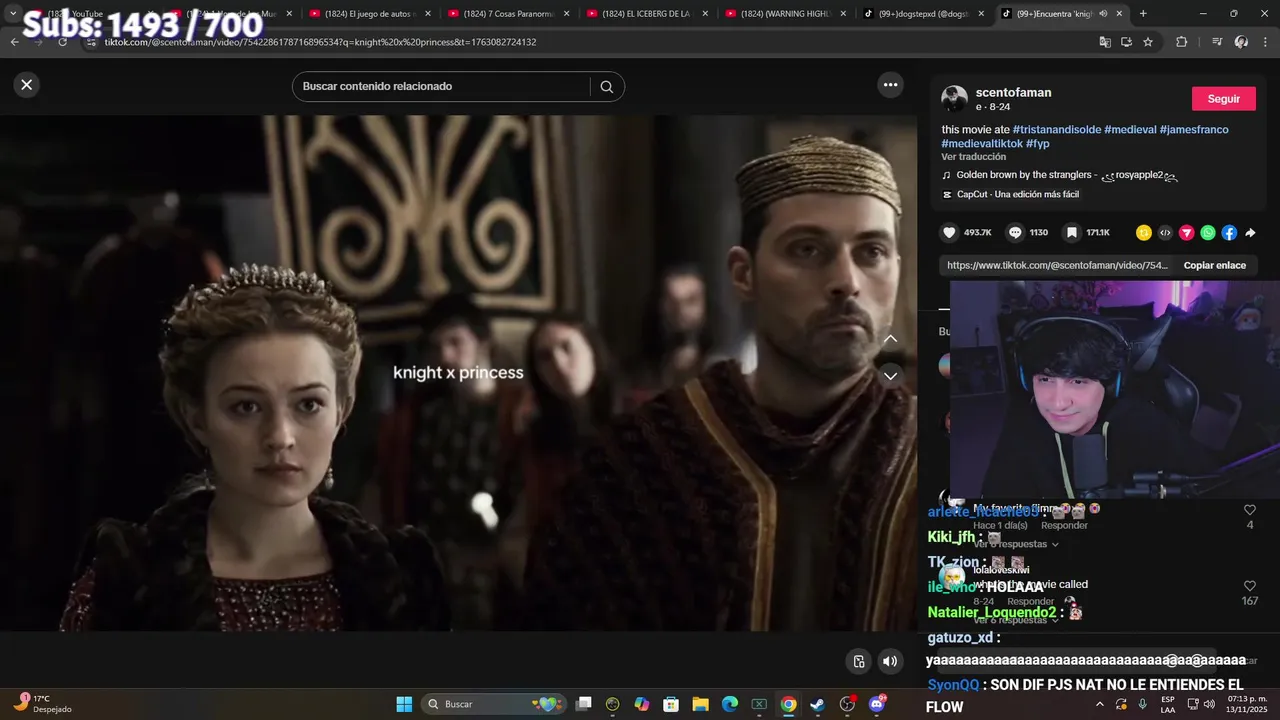
Task: Open browser extensions puzzle icon
Action: [x=1181, y=42]
